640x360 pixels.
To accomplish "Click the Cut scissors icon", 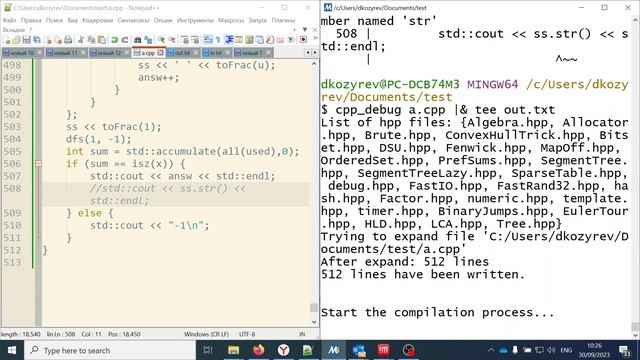I will click(81, 40).
